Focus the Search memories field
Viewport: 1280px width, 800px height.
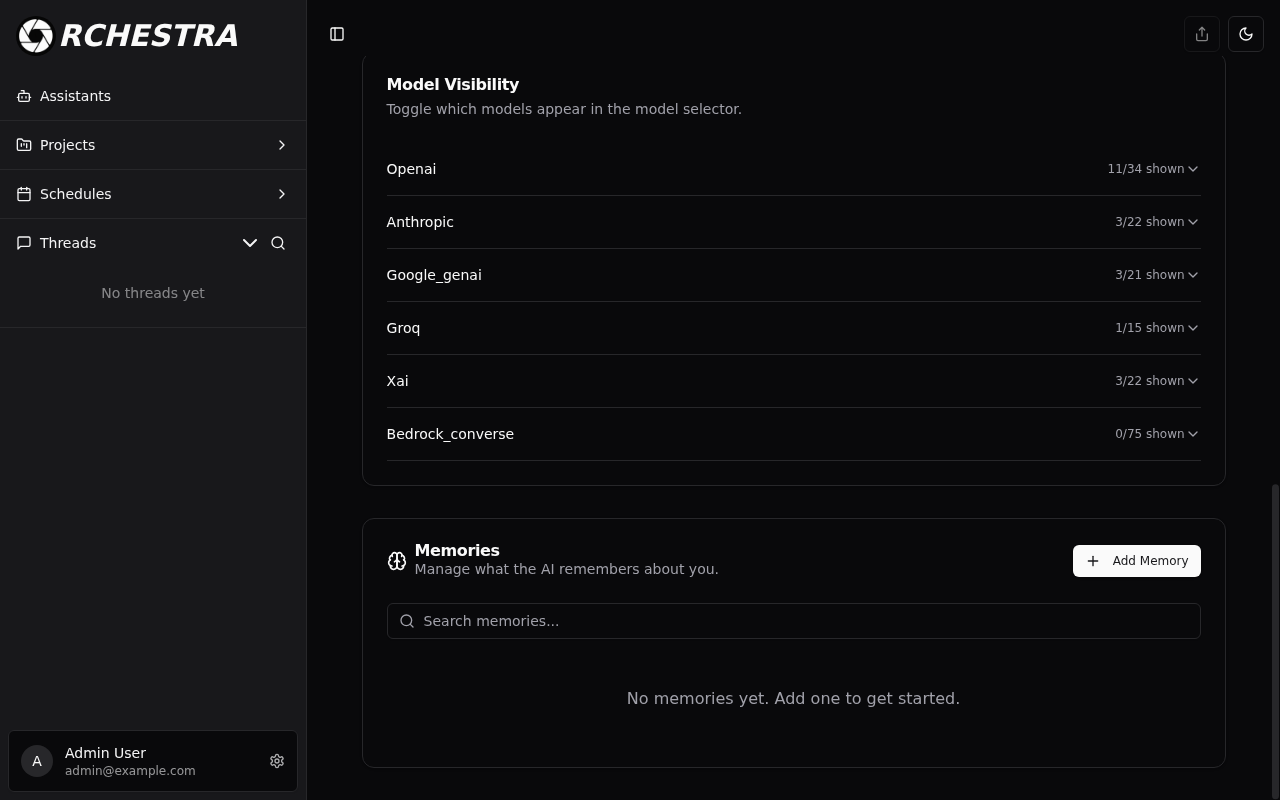tap(794, 621)
